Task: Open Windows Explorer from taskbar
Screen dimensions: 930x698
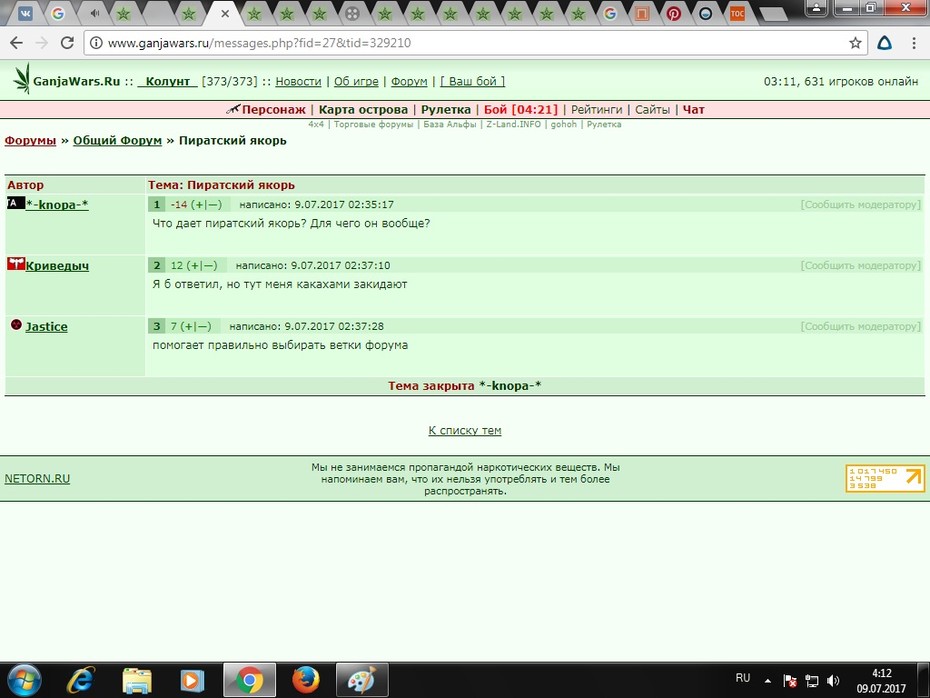Action: tap(137, 680)
